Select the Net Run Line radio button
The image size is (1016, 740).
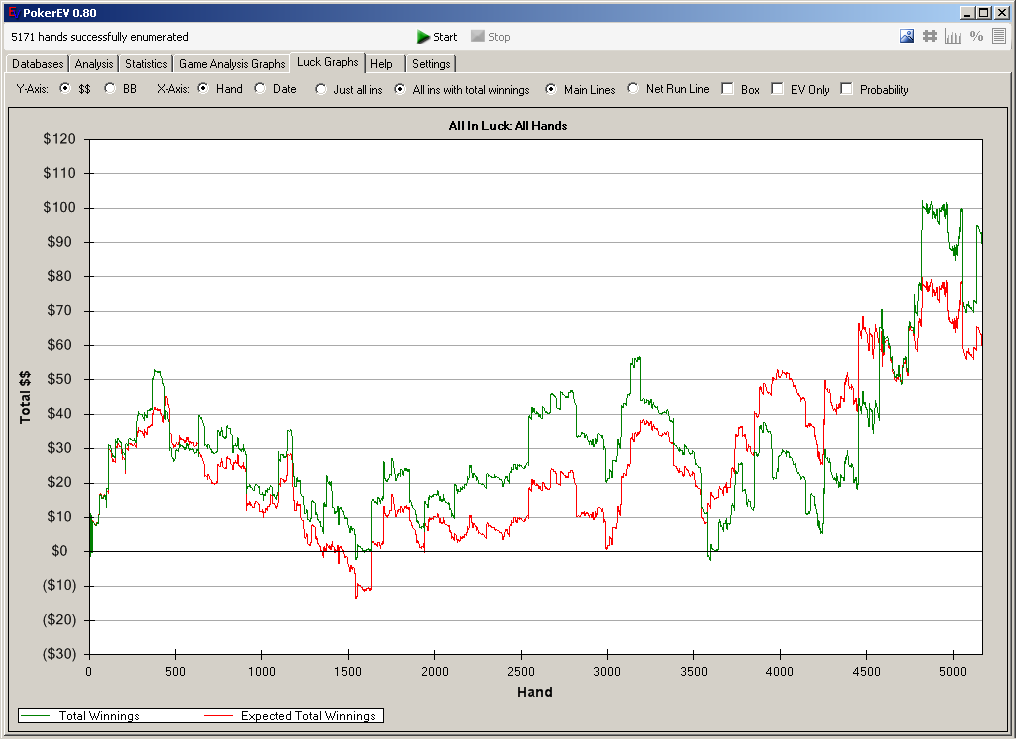(633, 89)
